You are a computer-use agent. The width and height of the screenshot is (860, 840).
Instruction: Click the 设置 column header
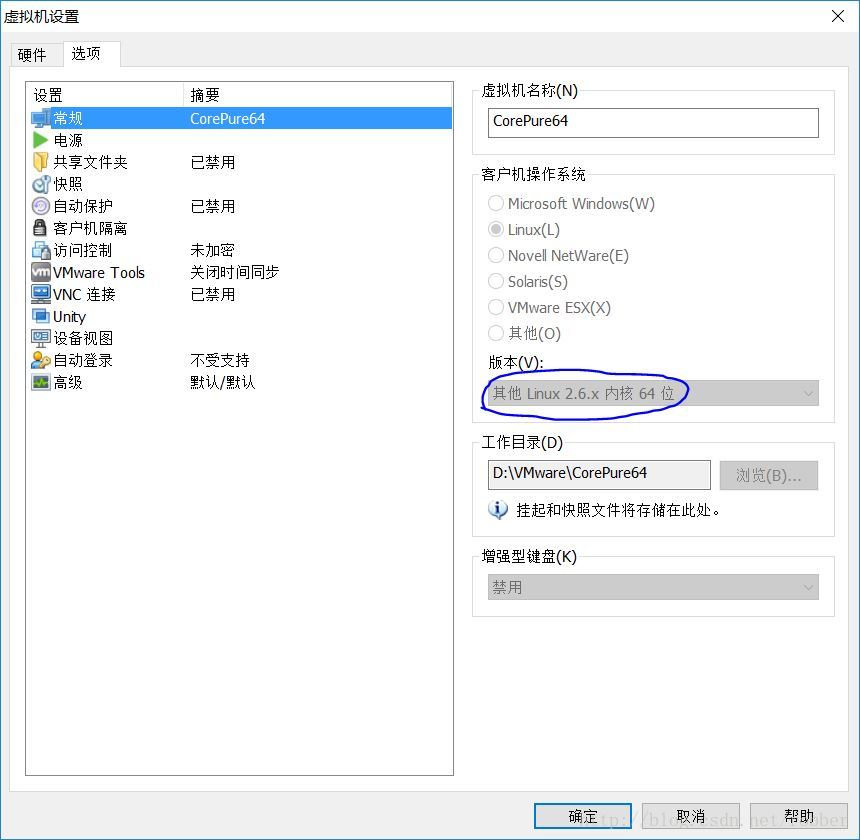[x=104, y=95]
